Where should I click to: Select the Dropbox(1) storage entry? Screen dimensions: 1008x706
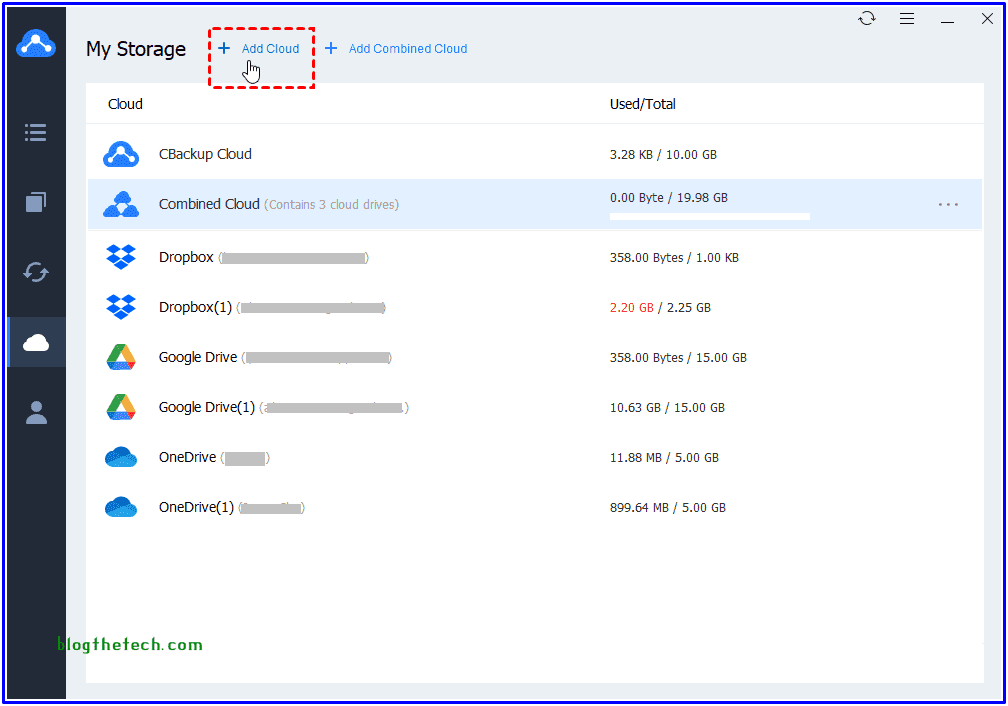click(195, 308)
